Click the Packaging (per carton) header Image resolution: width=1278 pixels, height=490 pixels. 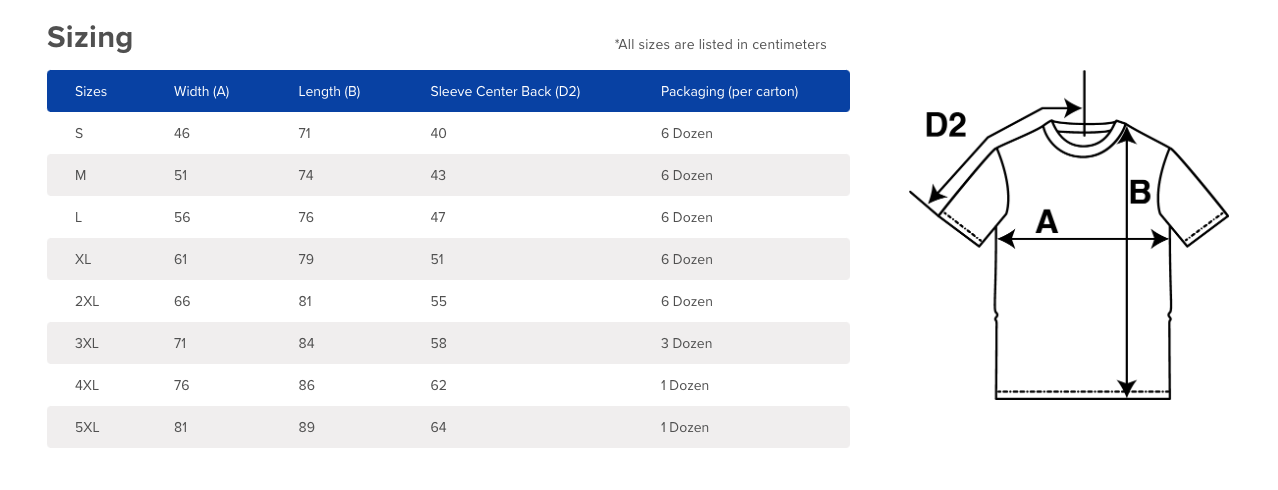coord(729,91)
